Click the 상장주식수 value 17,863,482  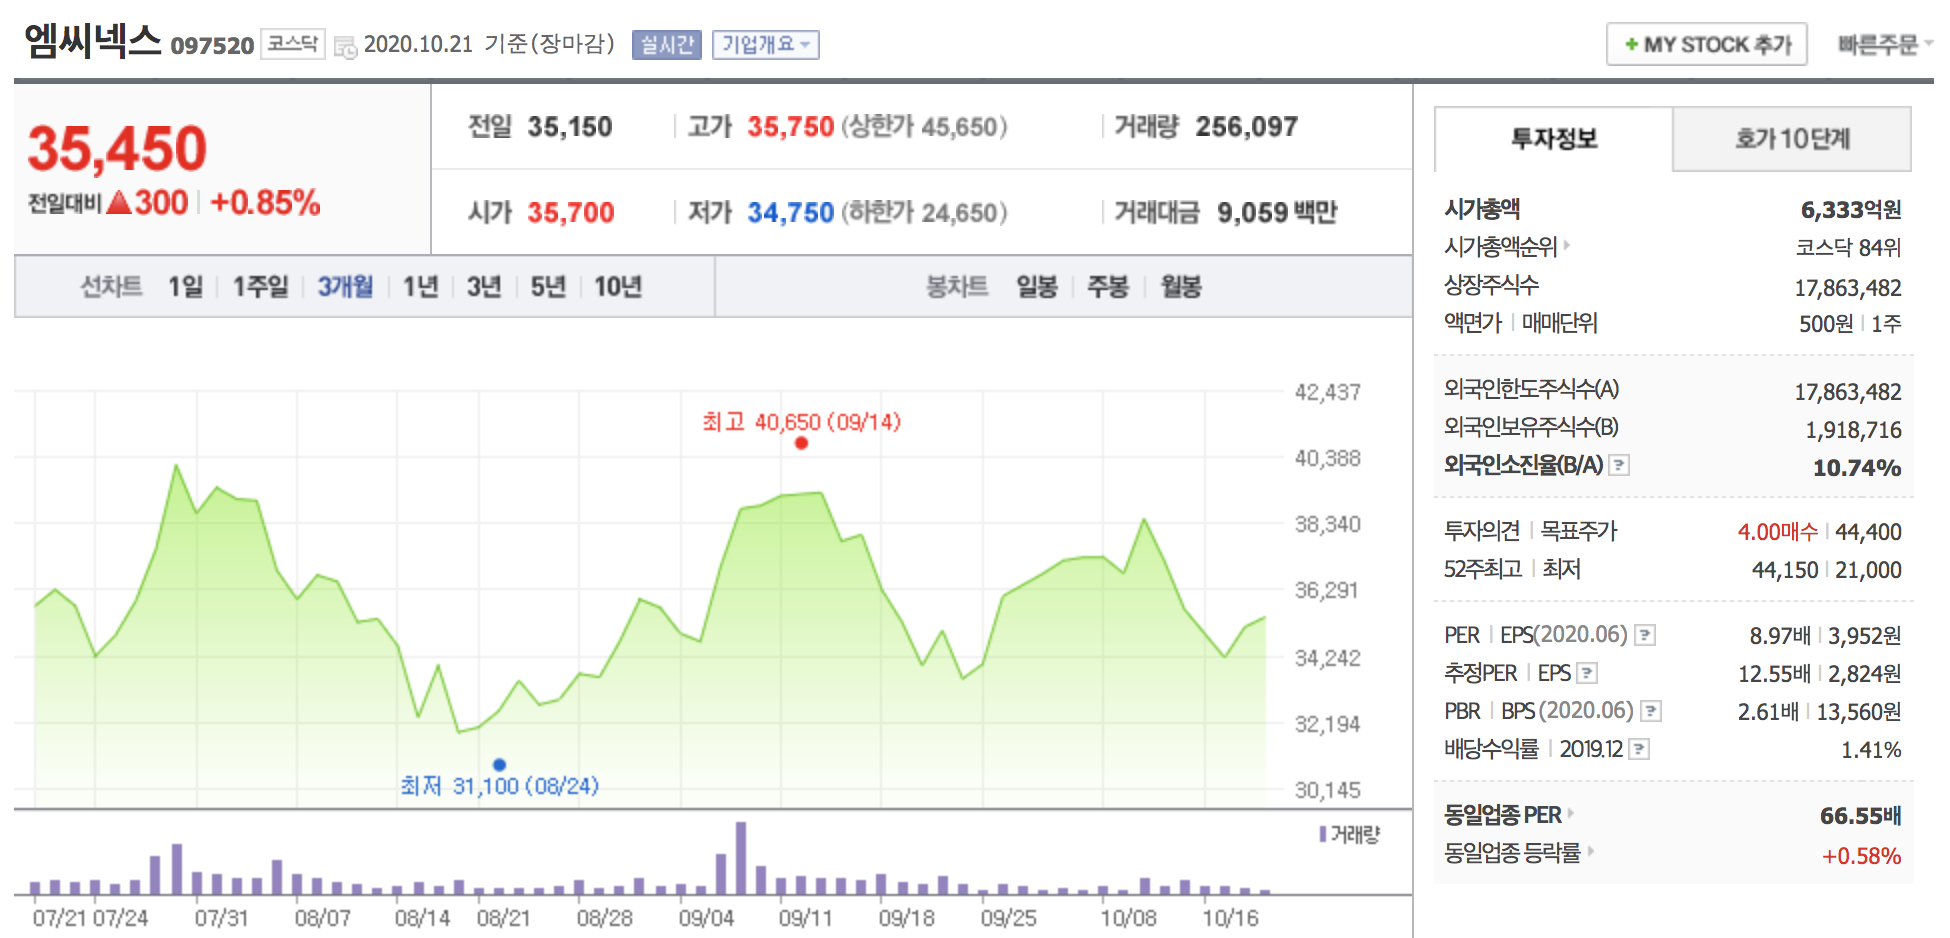[1848, 288]
